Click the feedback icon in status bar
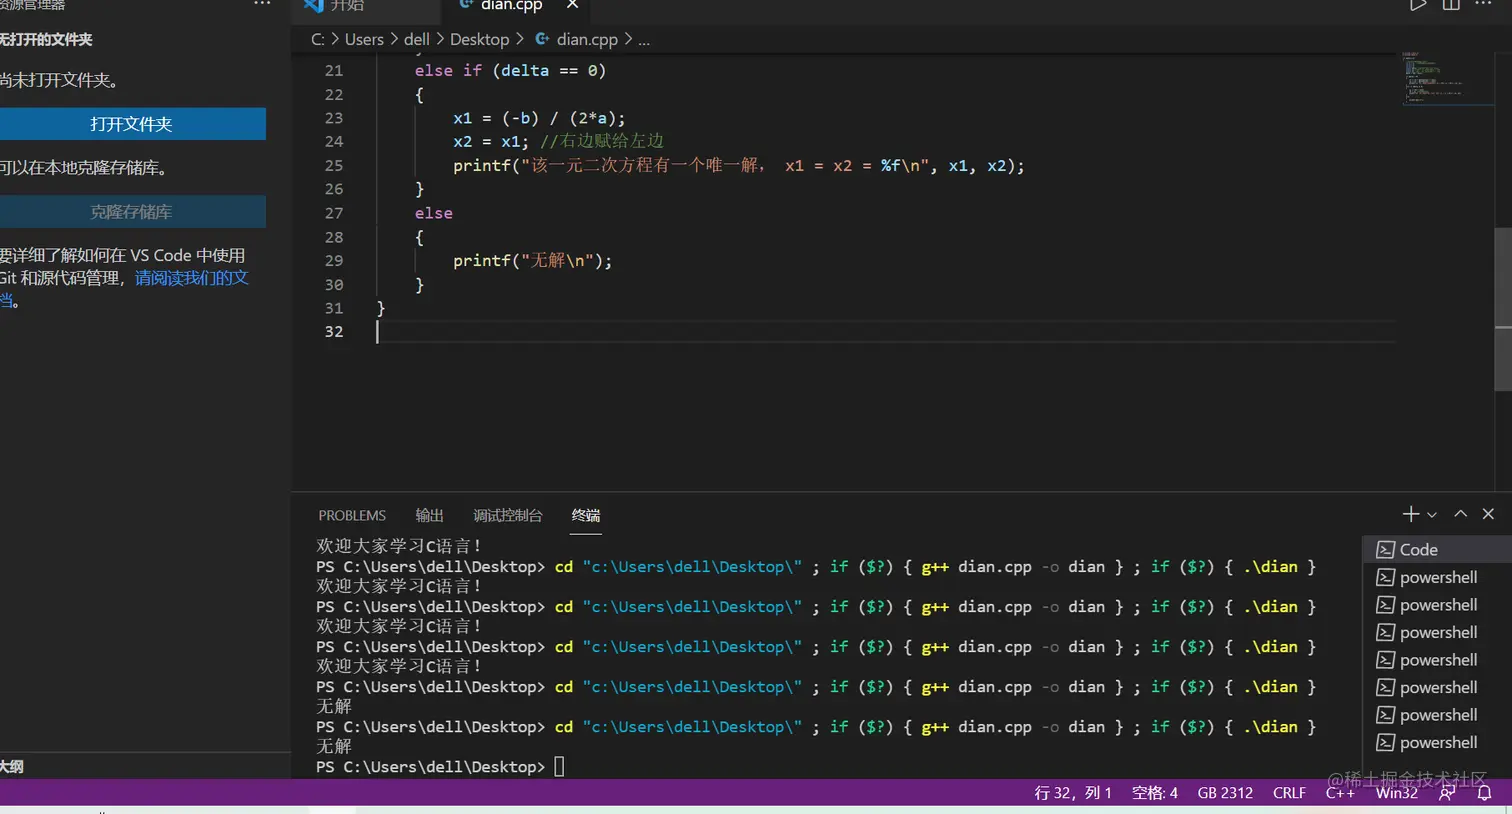Screen dimensions: 1512x814 click(1447, 793)
